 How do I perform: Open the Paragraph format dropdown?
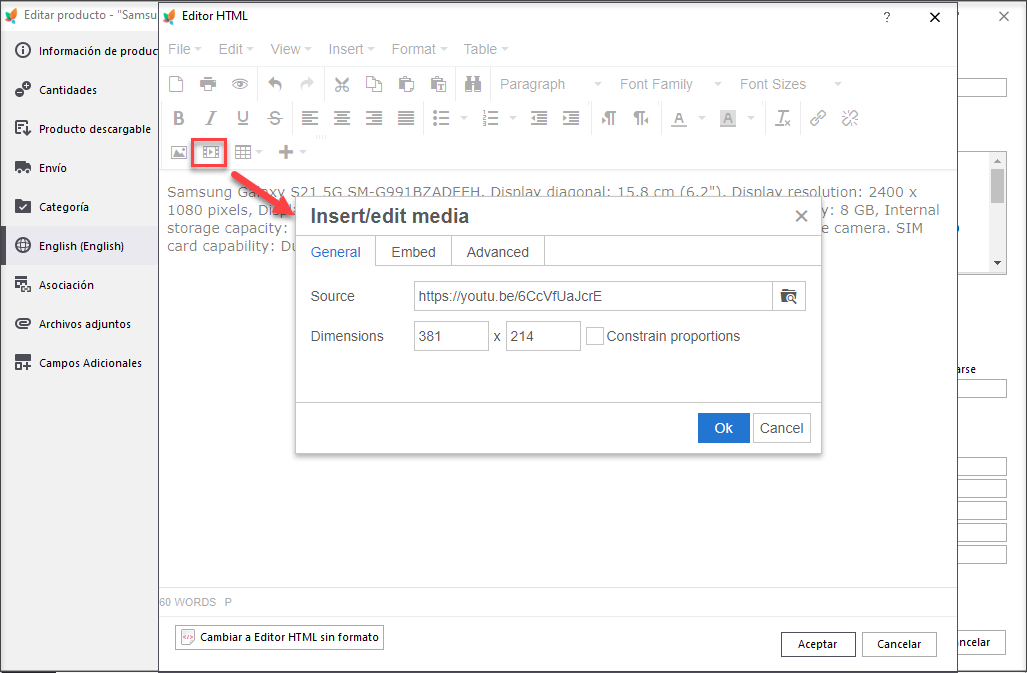click(x=551, y=84)
